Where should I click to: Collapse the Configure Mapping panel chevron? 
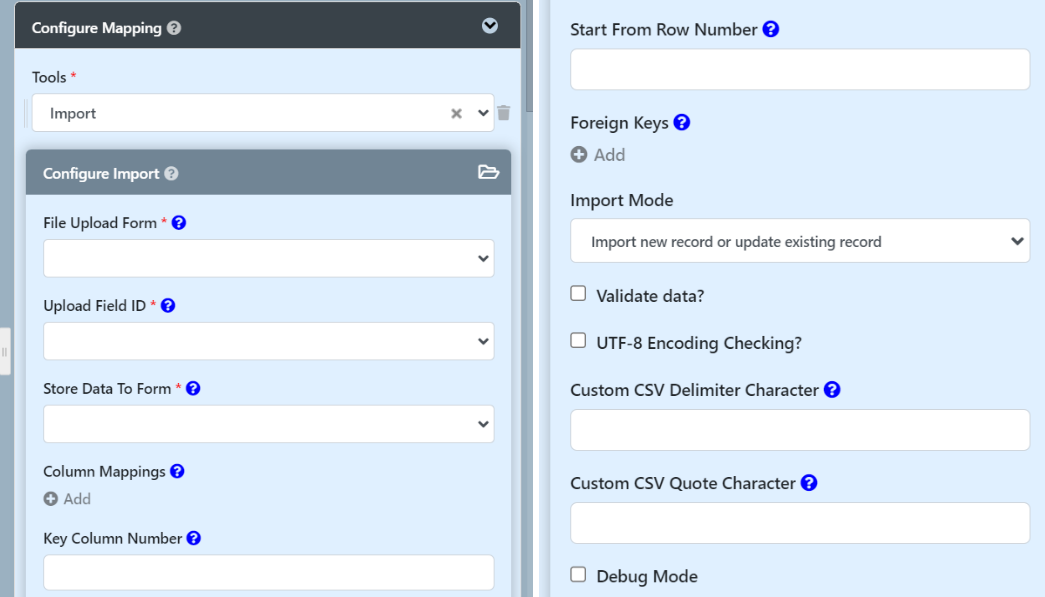coord(490,26)
